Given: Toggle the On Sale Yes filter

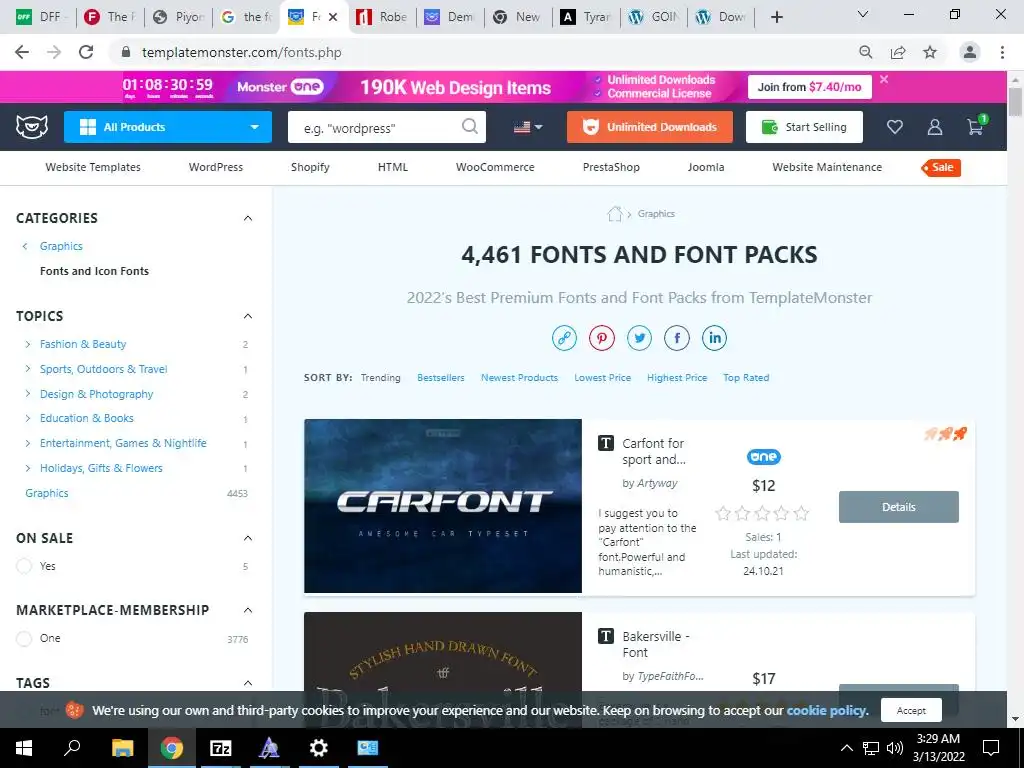Looking at the screenshot, I should (24, 566).
